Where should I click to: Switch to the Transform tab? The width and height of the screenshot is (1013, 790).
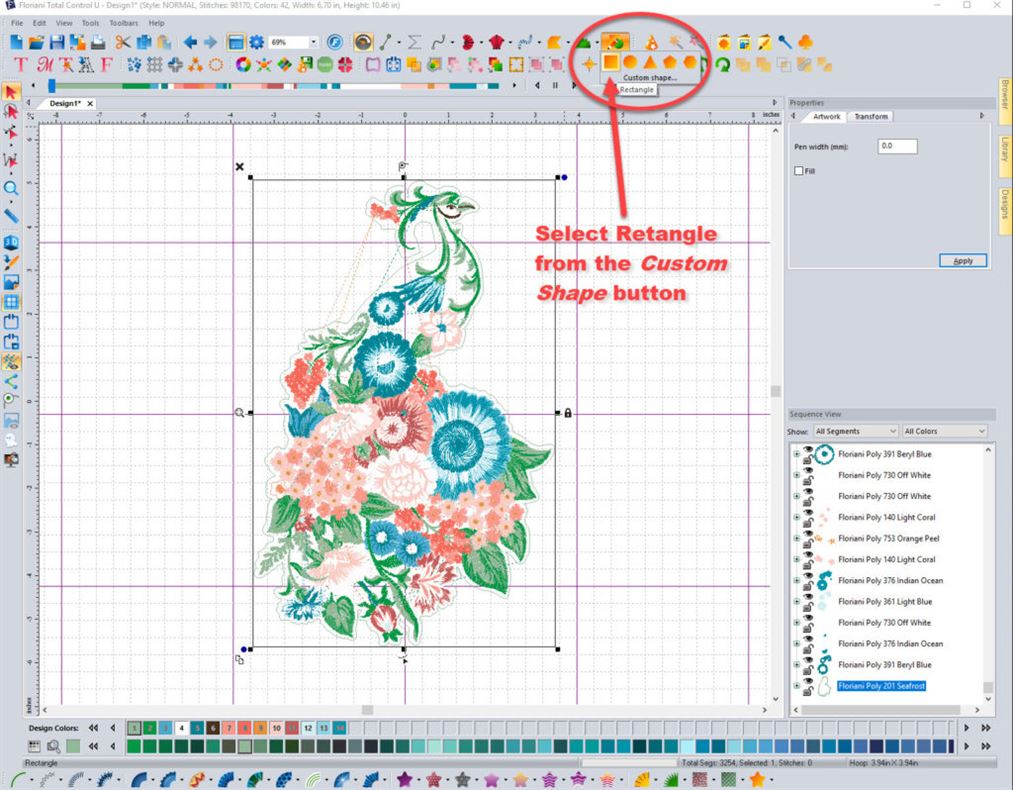(x=870, y=116)
